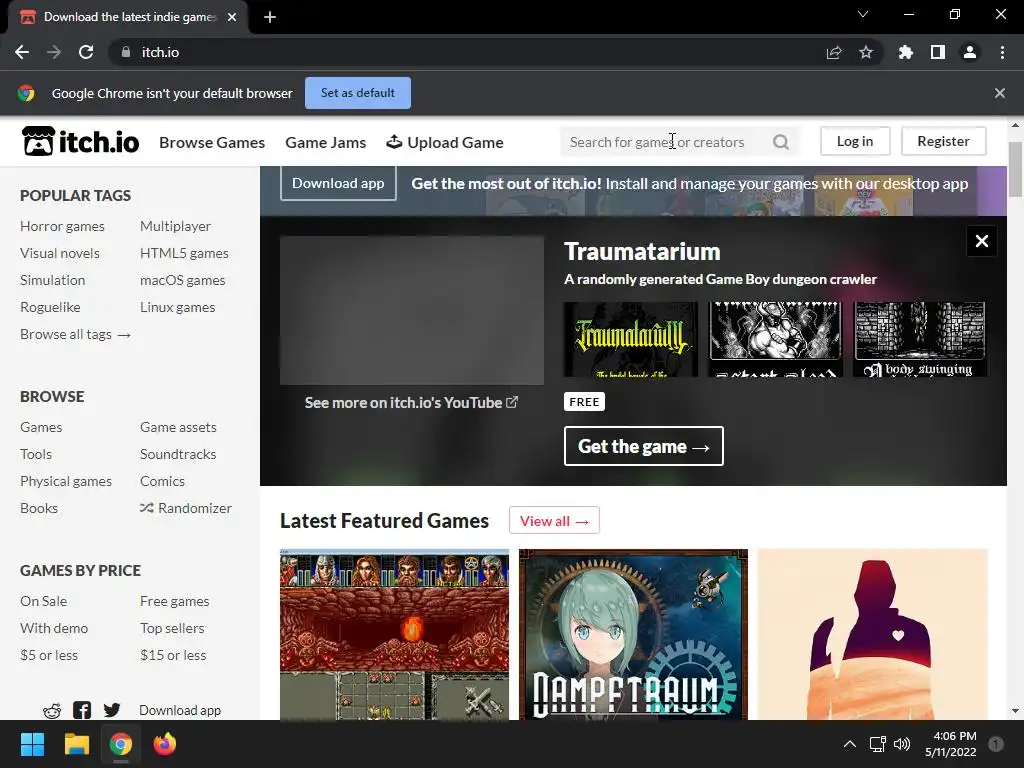The height and width of the screenshot is (768, 1024).
Task: Open Traumatarium title screenshot thumbnail
Action: [x=631, y=339]
